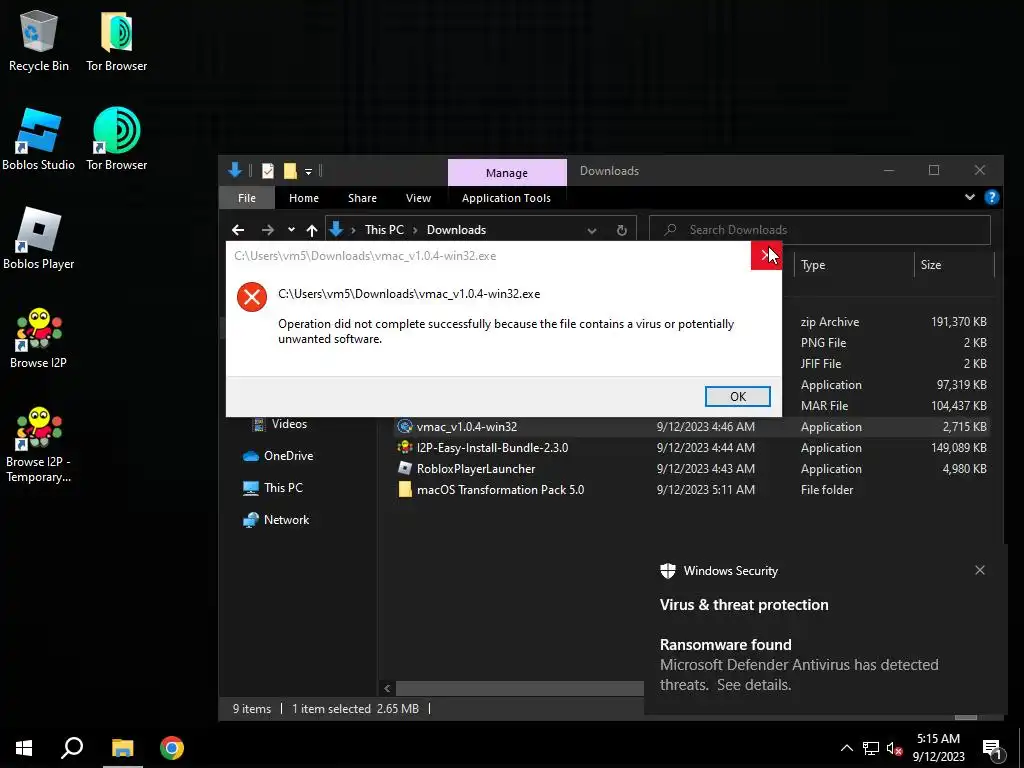The image size is (1024, 768).
Task: Click the 191,370 KB size cell
Action: [x=959, y=321]
